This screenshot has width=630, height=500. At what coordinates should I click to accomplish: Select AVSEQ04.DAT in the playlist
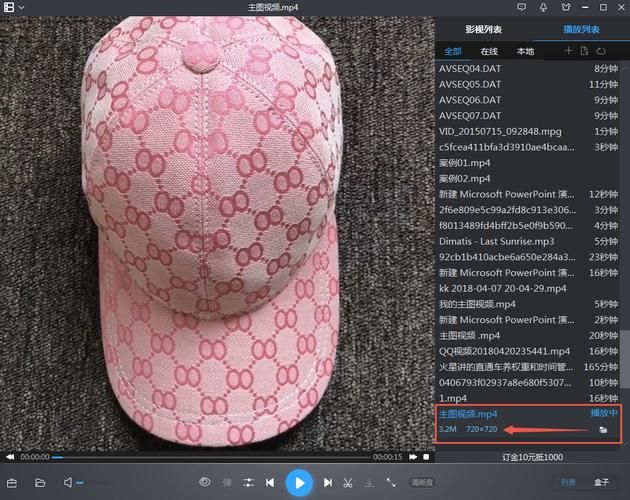pos(528,69)
